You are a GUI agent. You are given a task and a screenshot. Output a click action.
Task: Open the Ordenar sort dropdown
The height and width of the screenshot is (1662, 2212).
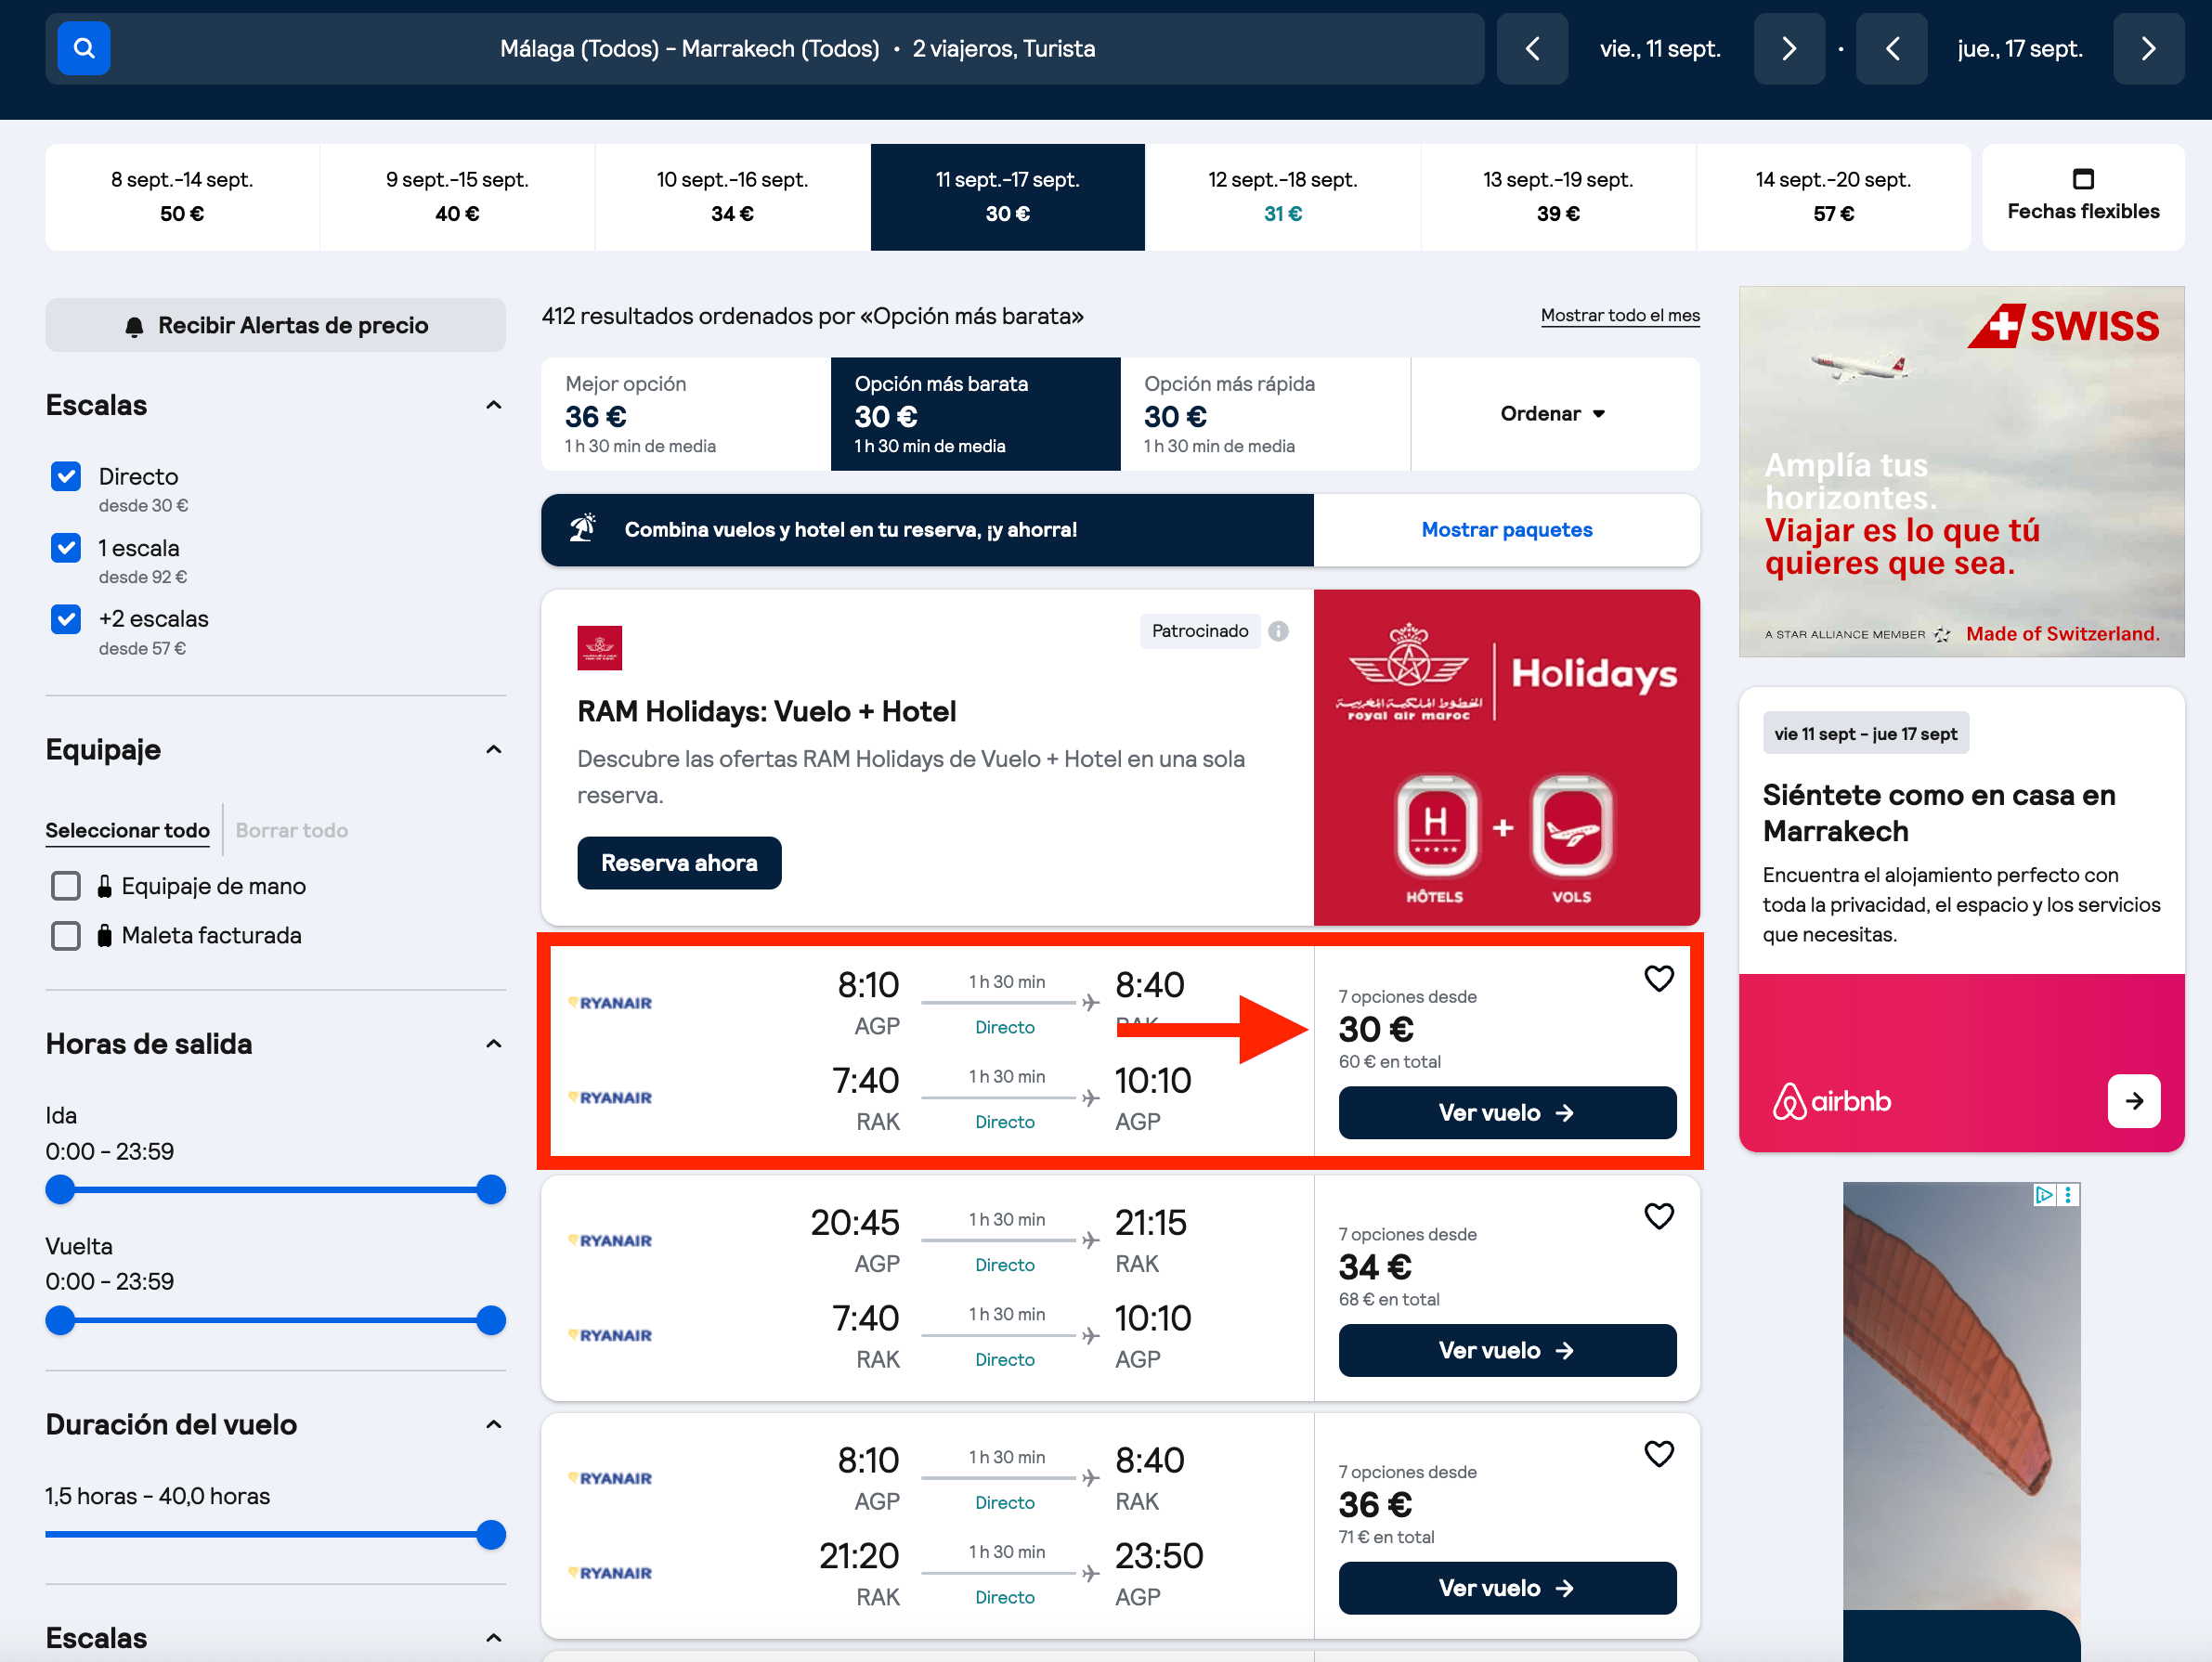tap(1554, 414)
